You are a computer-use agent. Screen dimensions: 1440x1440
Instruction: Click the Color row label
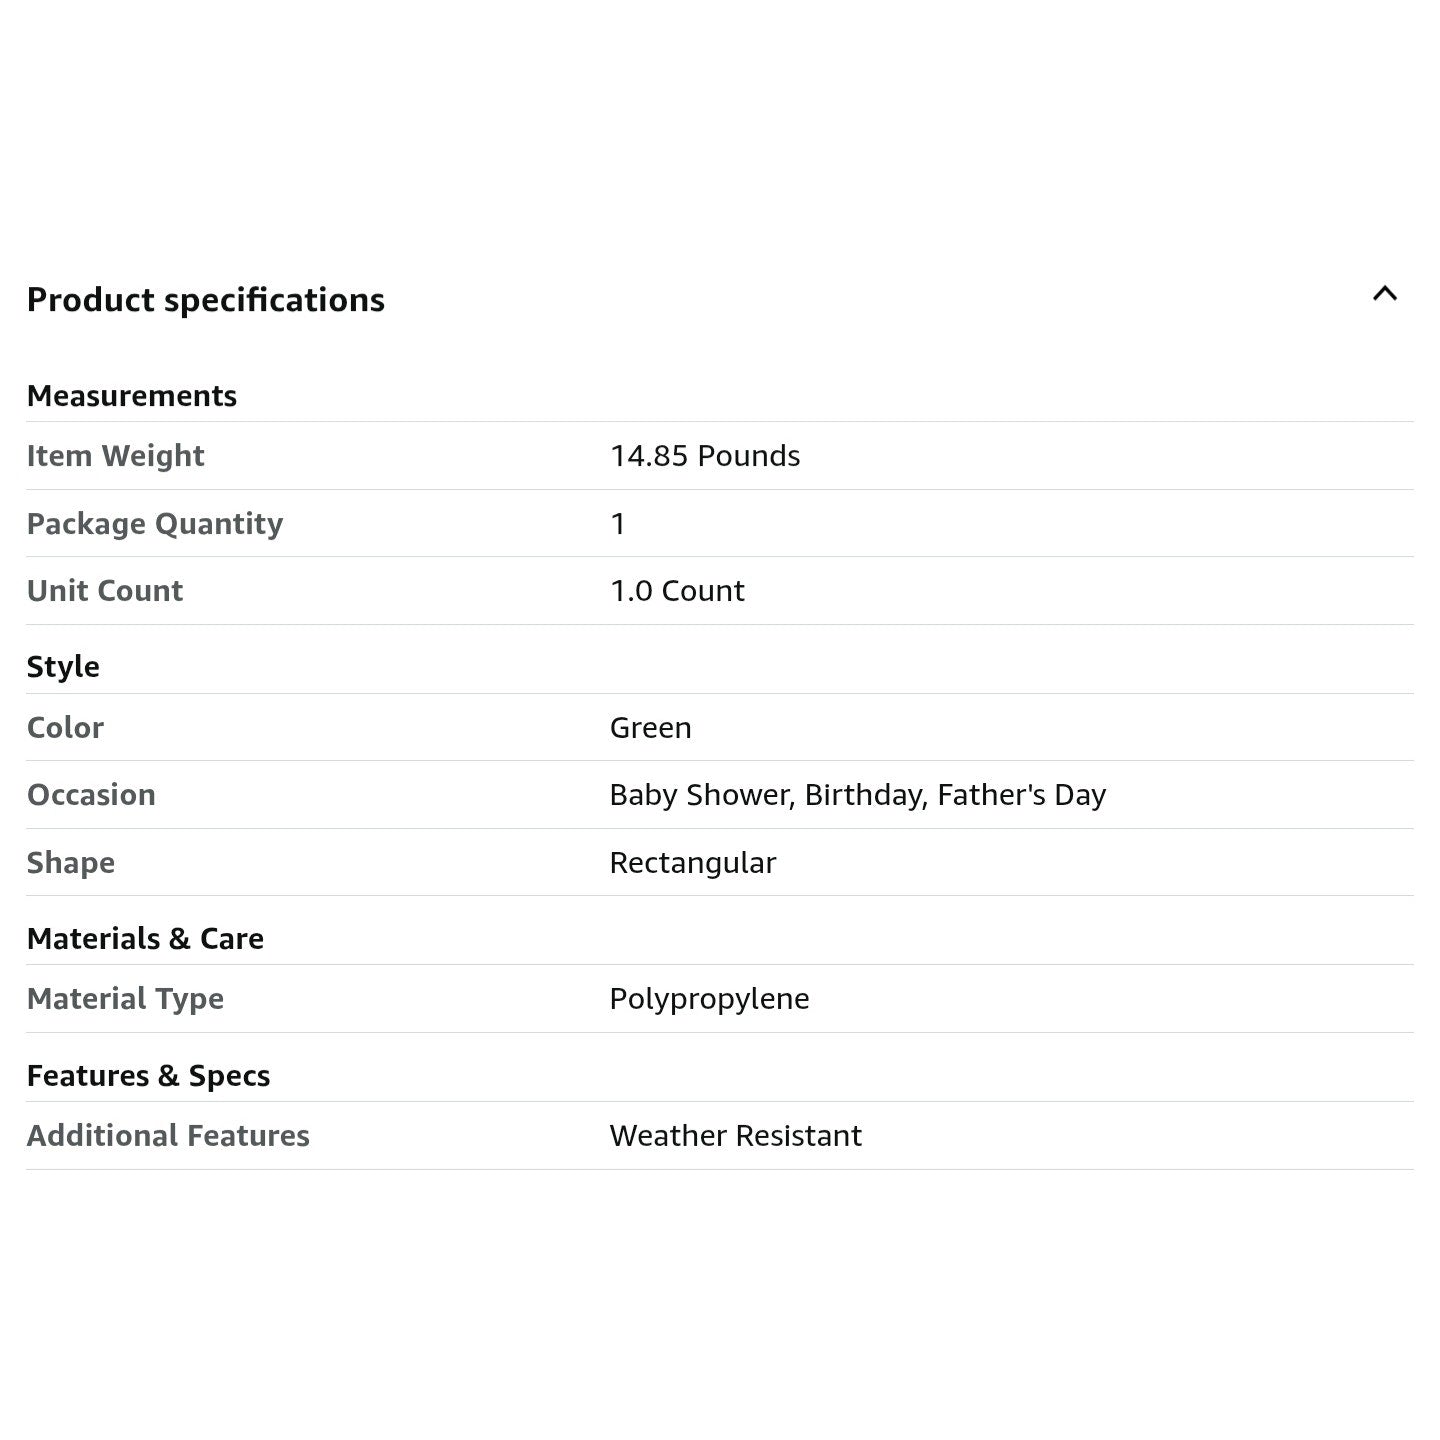click(65, 728)
